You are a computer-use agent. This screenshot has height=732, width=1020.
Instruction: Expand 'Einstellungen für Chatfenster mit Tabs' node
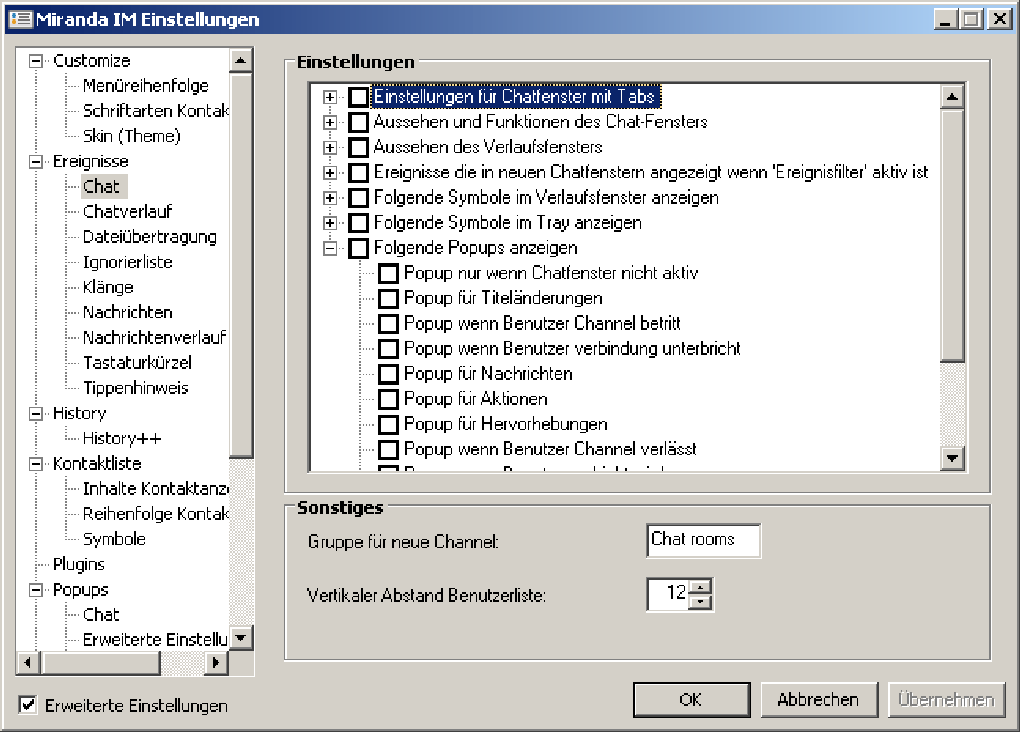(x=330, y=97)
